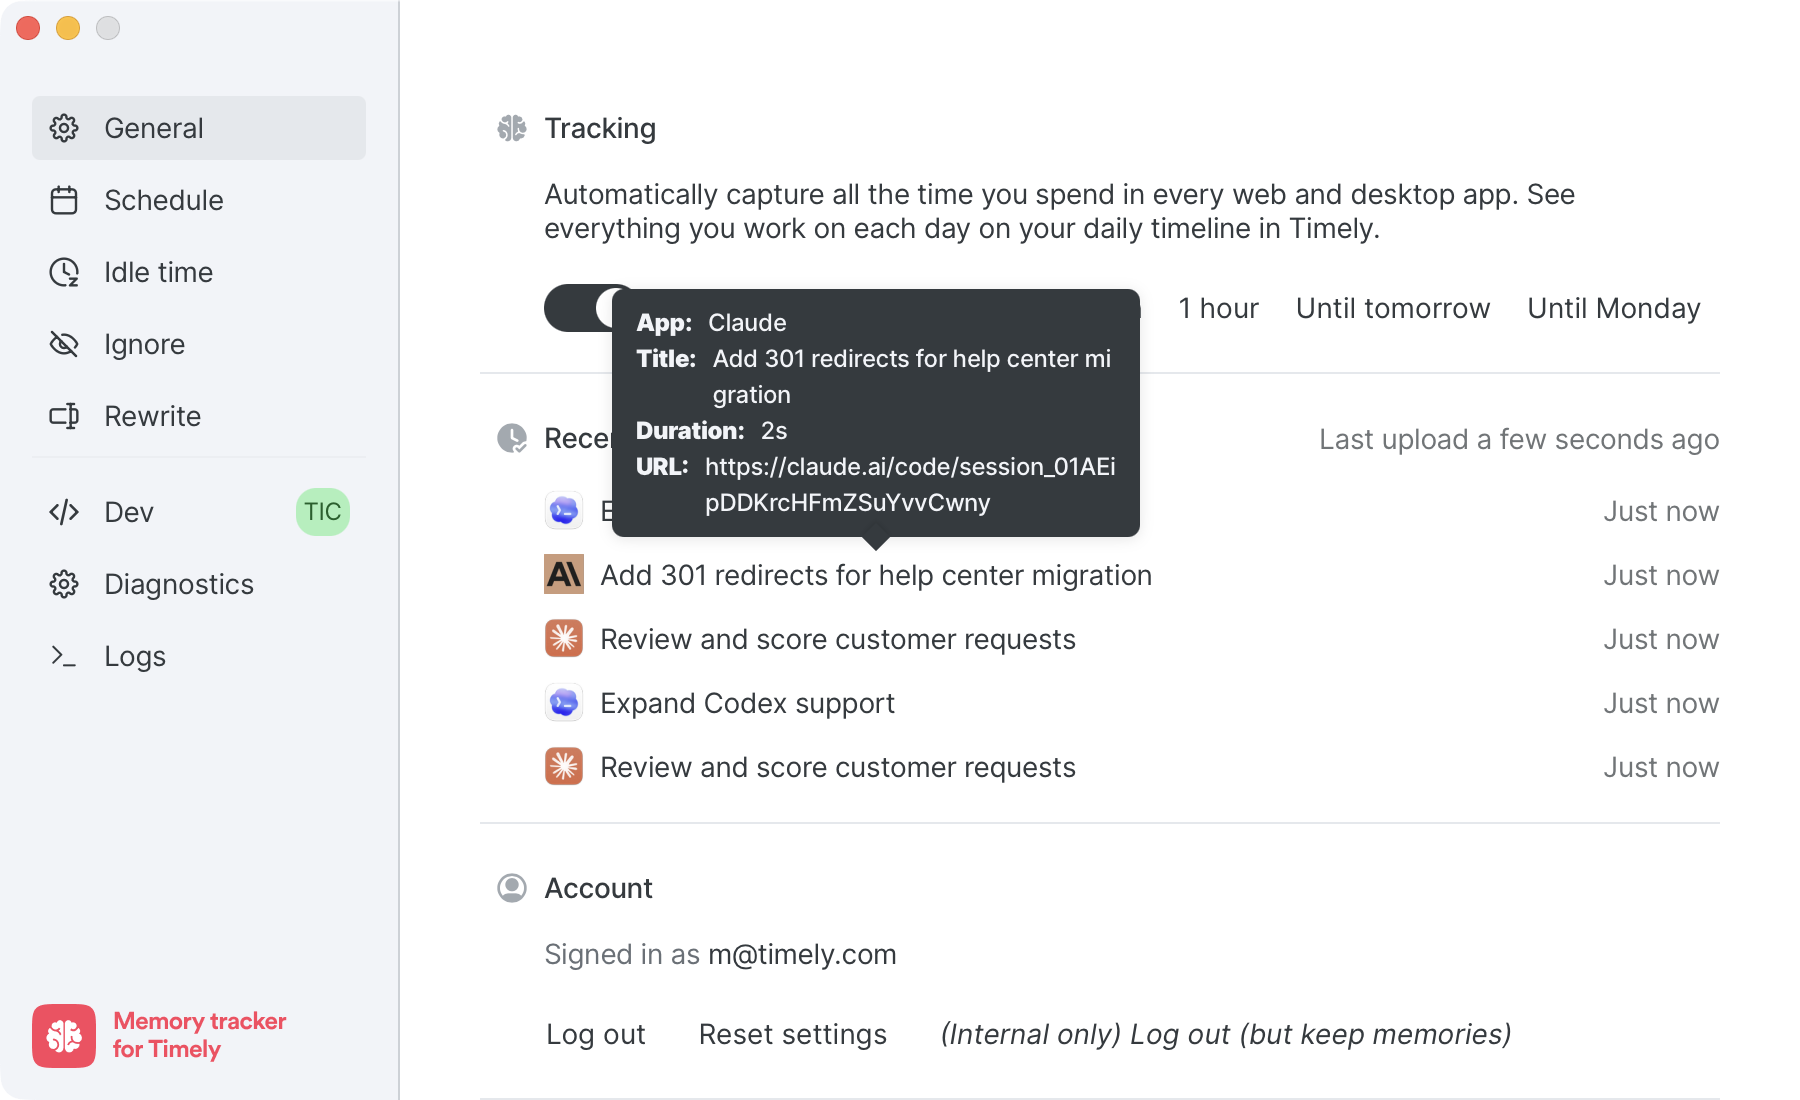Viewport: 1800px width, 1100px height.
Task: Close window with red traffic-light button
Action: click(28, 28)
